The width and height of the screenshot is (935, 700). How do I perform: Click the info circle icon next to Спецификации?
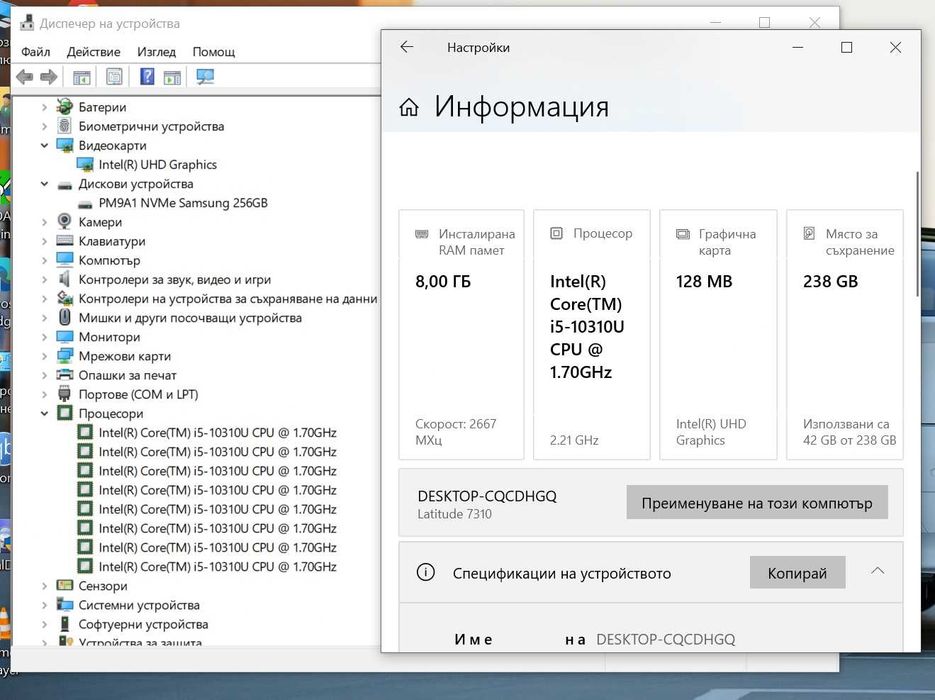(425, 572)
